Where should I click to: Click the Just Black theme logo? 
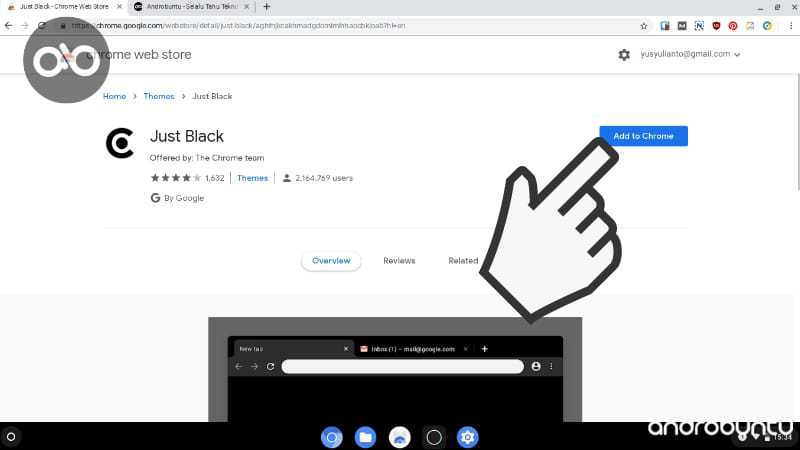pos(120,143)
